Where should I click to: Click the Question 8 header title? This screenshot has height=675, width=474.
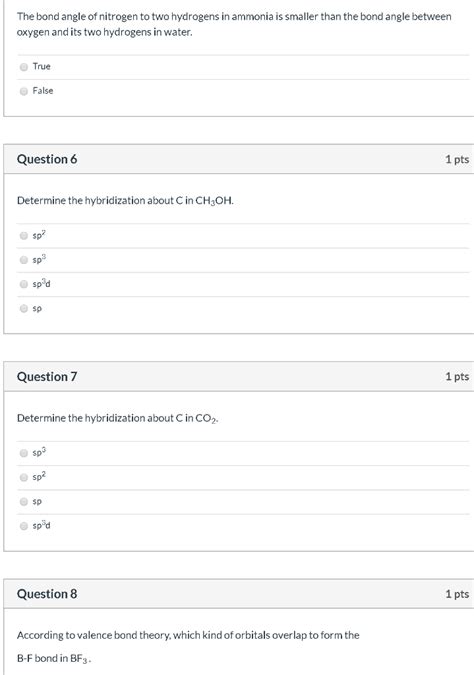(x=47, y=594)
